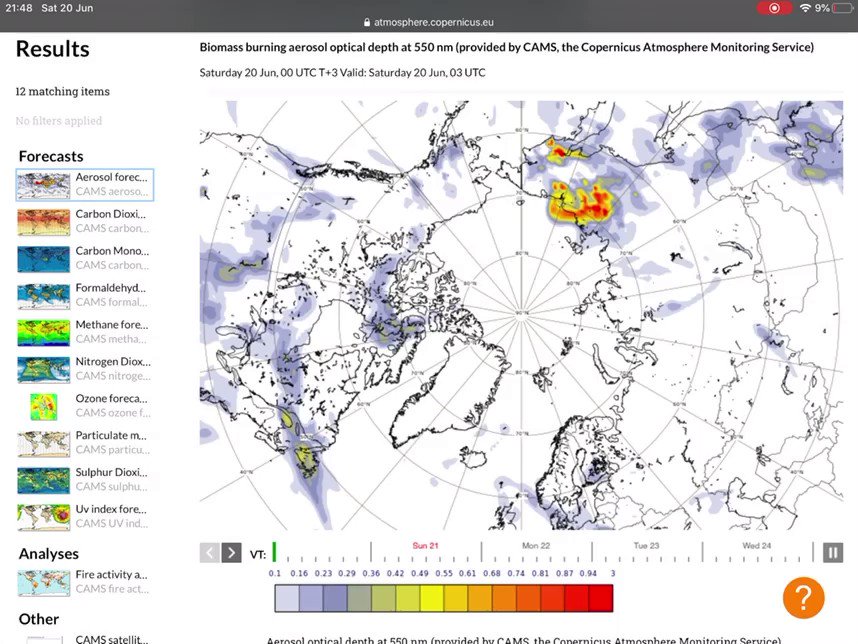858x644 pixels.
Task: Open the Particulate matter forecast thumbnail
Action: tap(44, 443)
